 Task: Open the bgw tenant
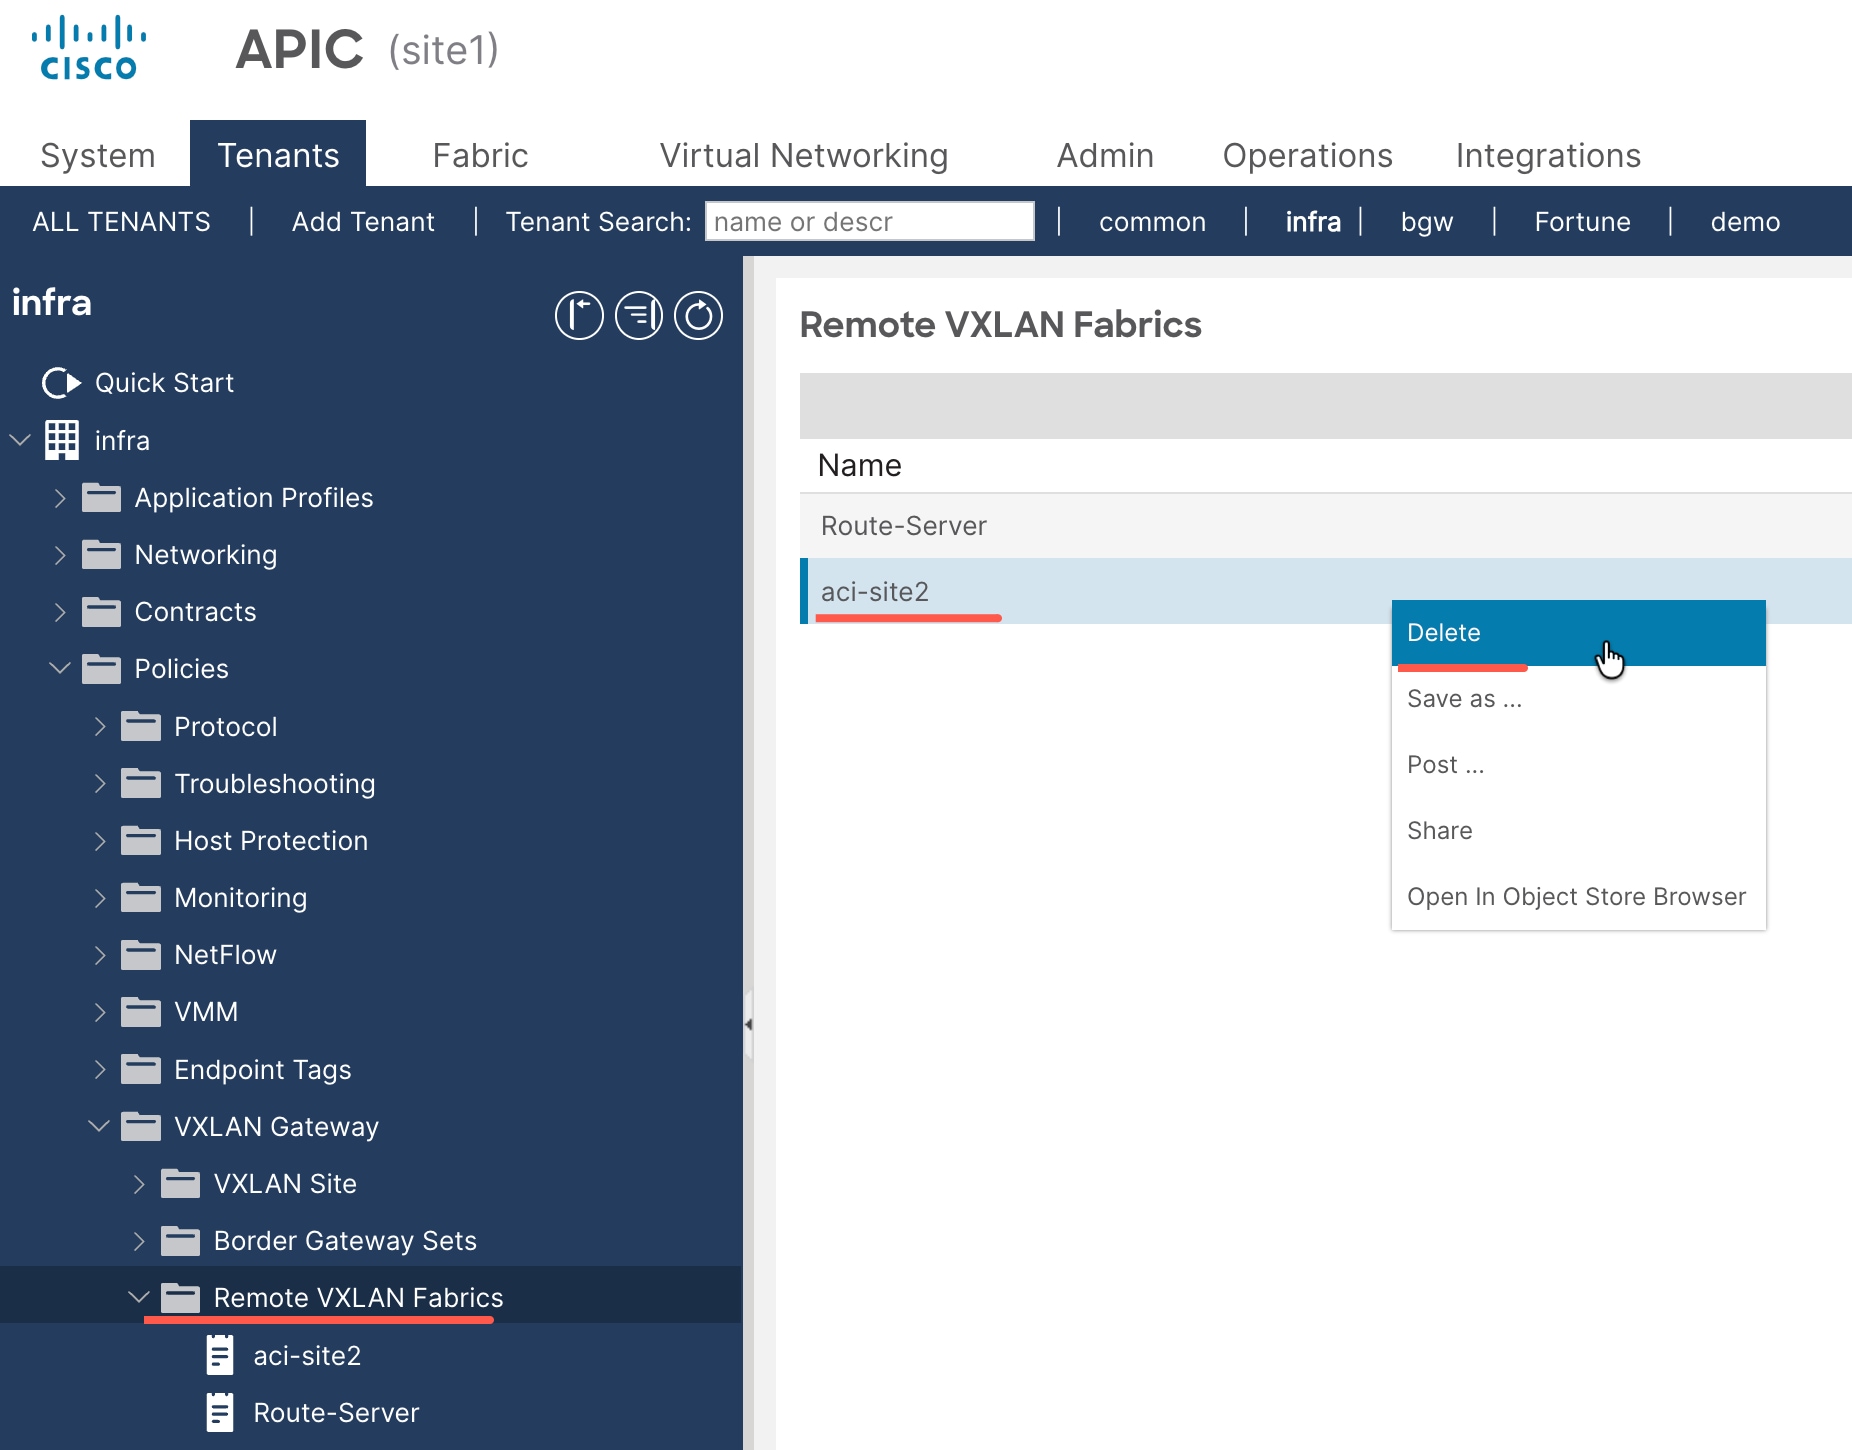(1427, 221)
